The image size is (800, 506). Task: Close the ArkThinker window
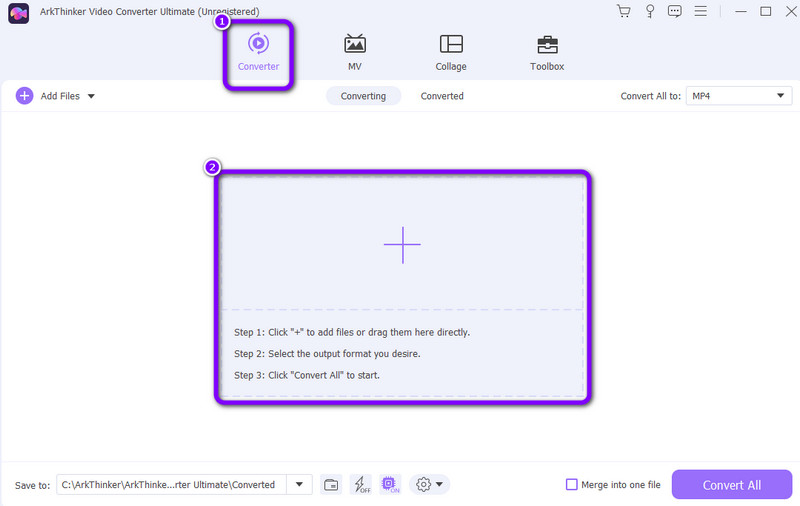click(x=791, y=11)
